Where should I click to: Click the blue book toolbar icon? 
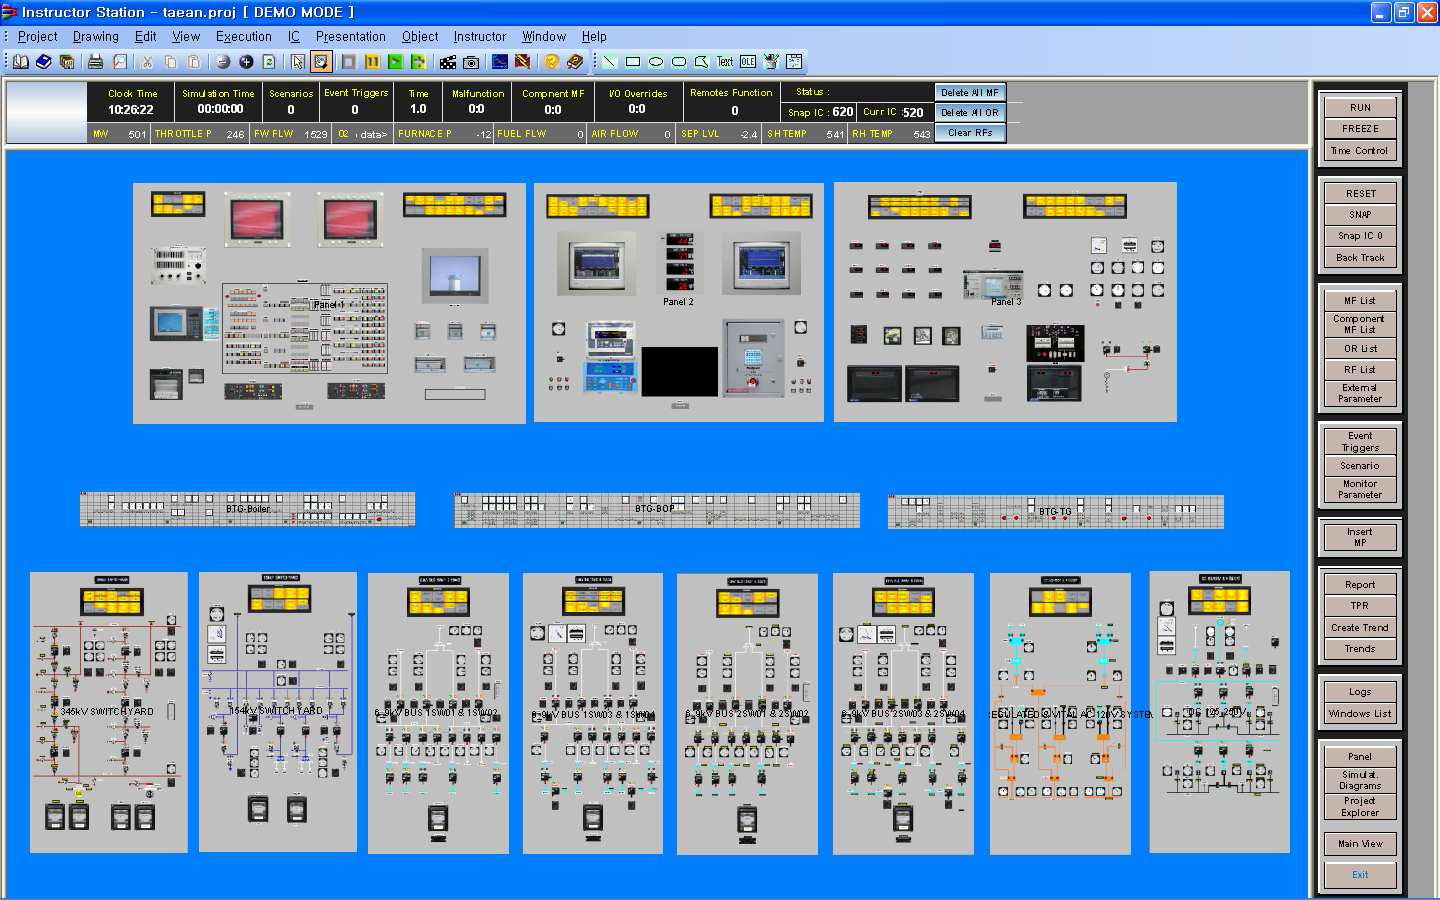pos(43,62)
